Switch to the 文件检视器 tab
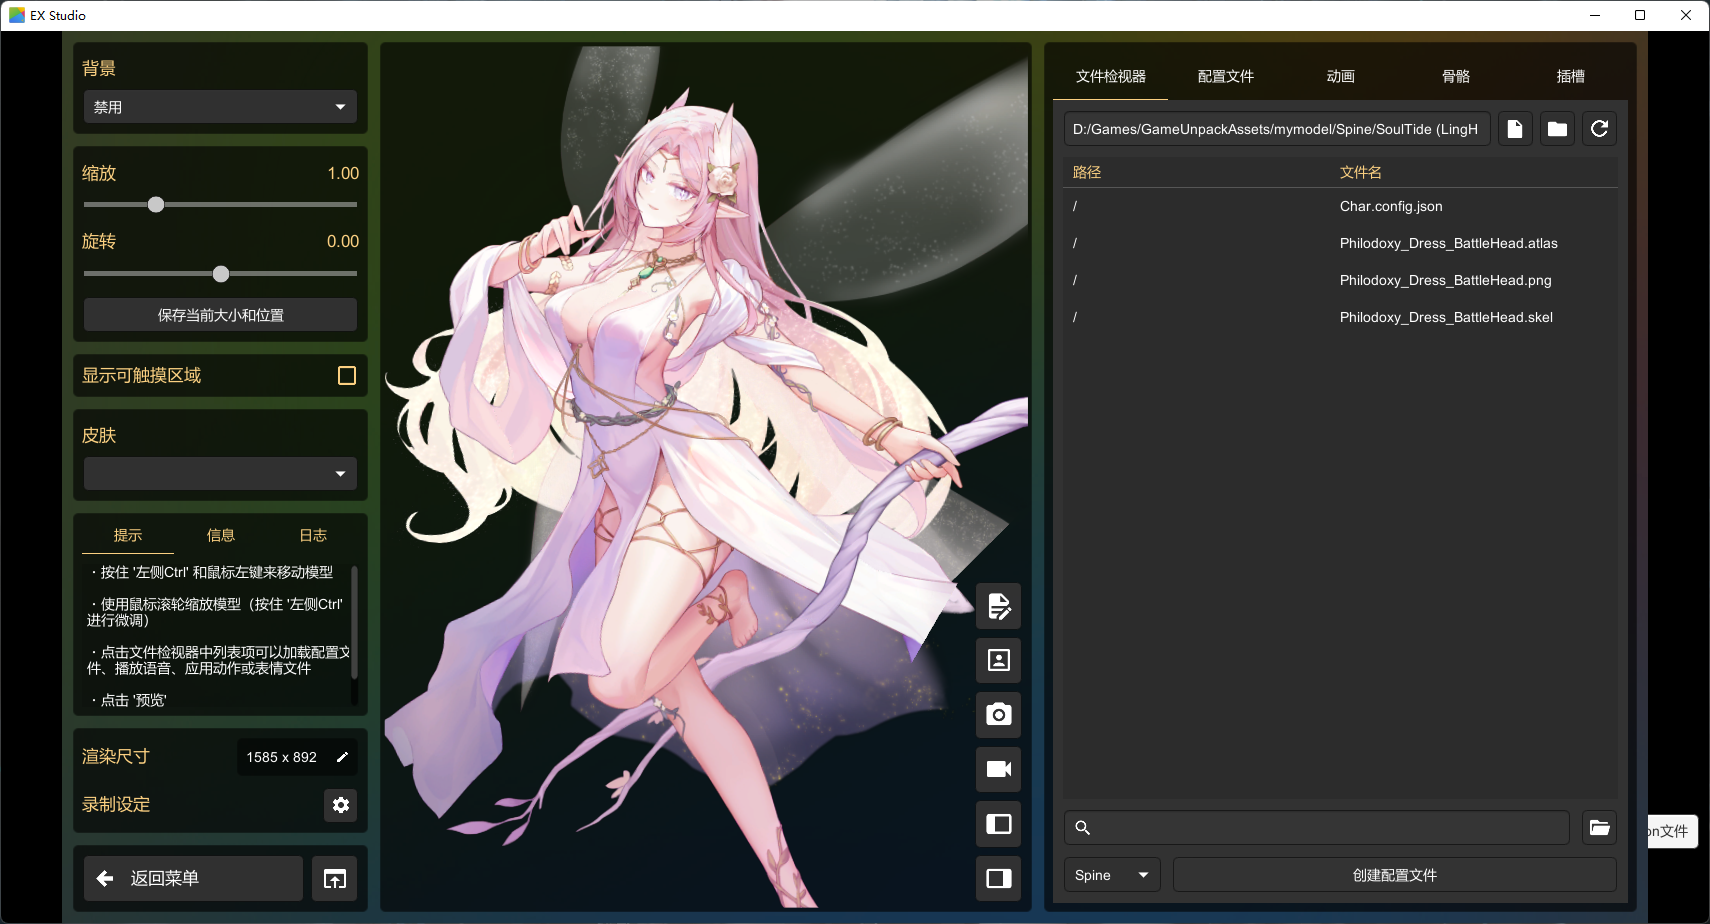Screen dimensions: 1710x924 point(1111,77)
